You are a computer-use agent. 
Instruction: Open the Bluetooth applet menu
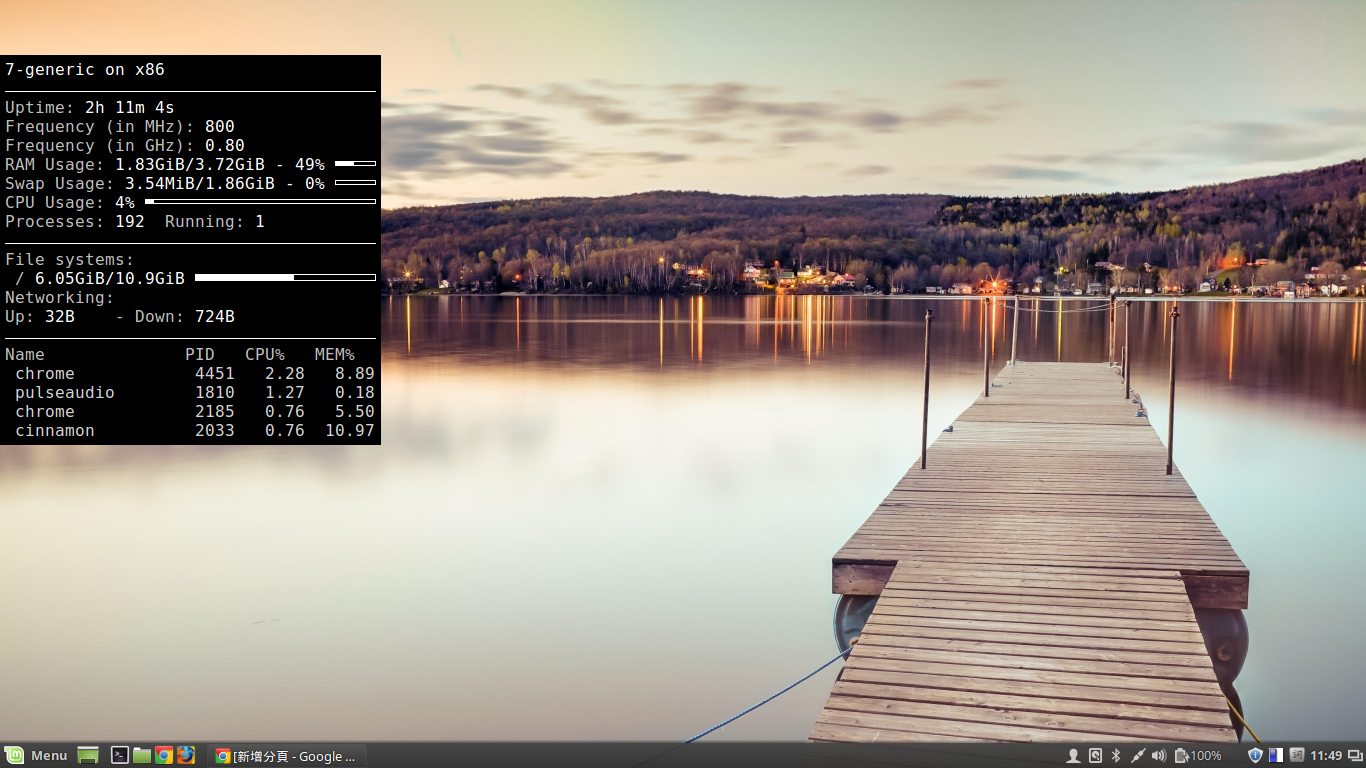pos(1116,756)
